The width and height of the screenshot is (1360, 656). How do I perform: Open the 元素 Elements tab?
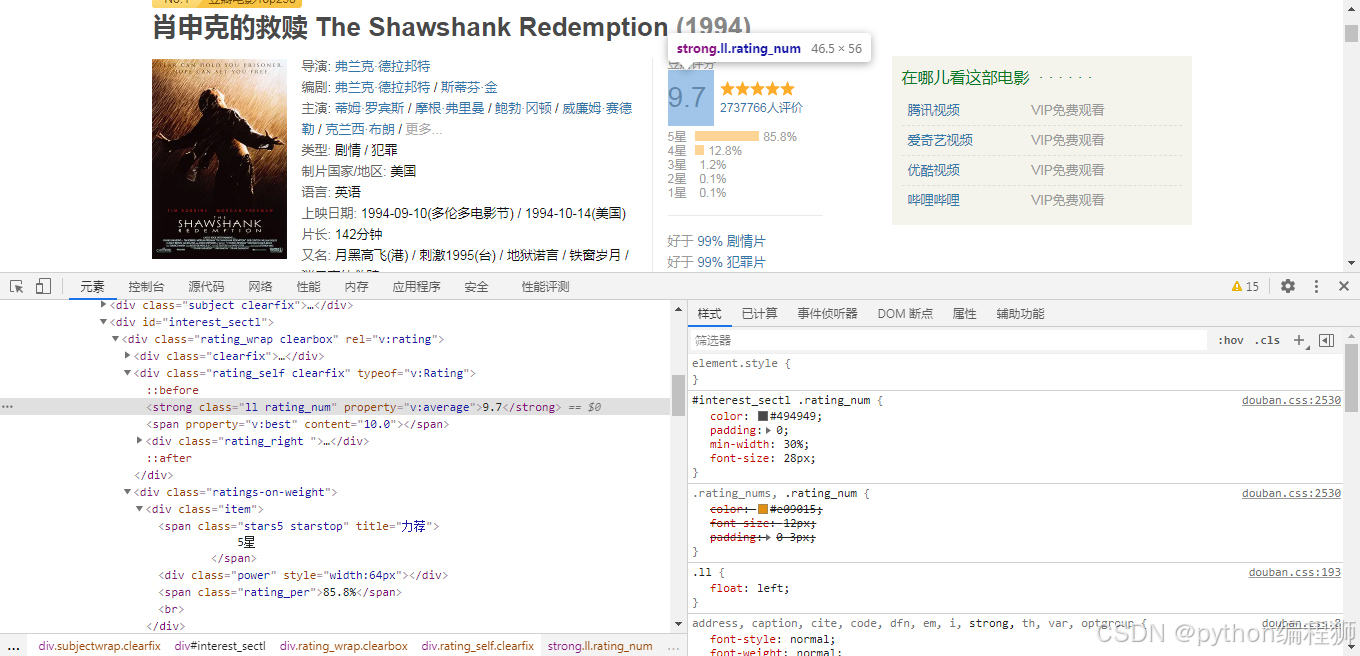[x=92, y=286]
